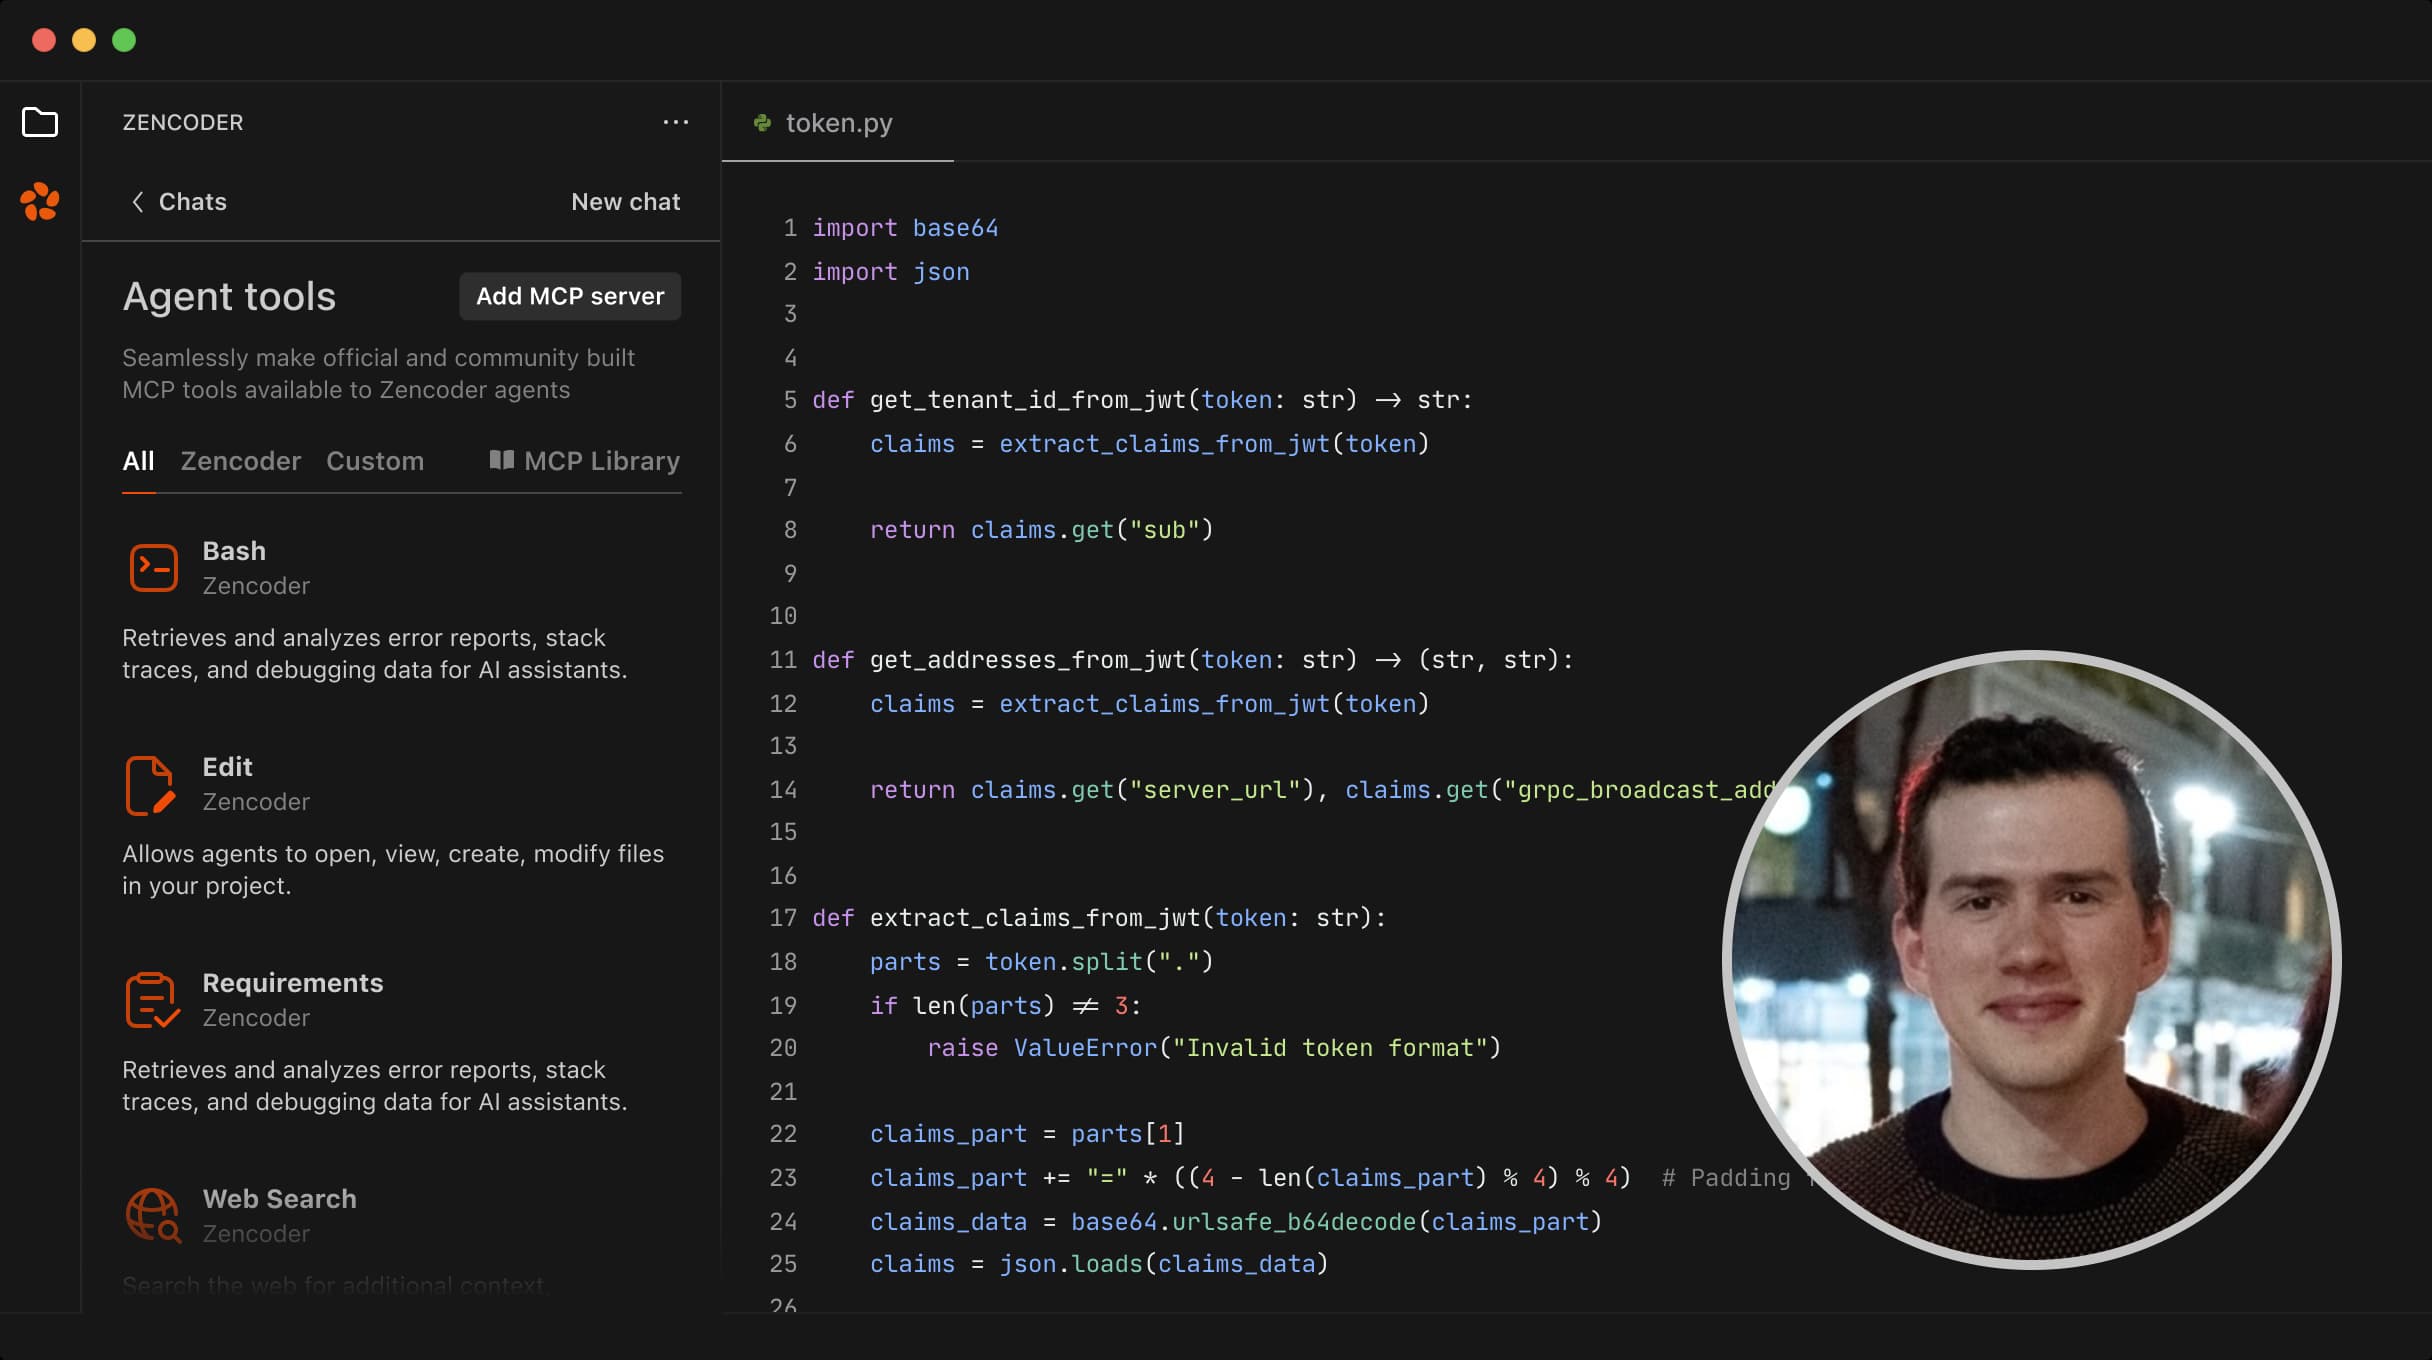Go back using the Chats chevron
2432x1360 pixels.
pos(138,201)
